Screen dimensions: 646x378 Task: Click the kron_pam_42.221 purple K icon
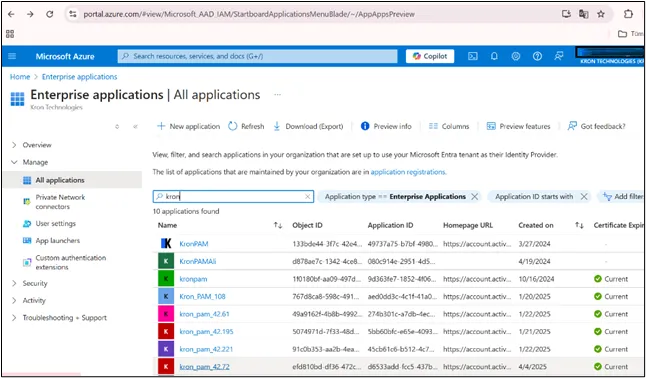click(x=166, y=349)
